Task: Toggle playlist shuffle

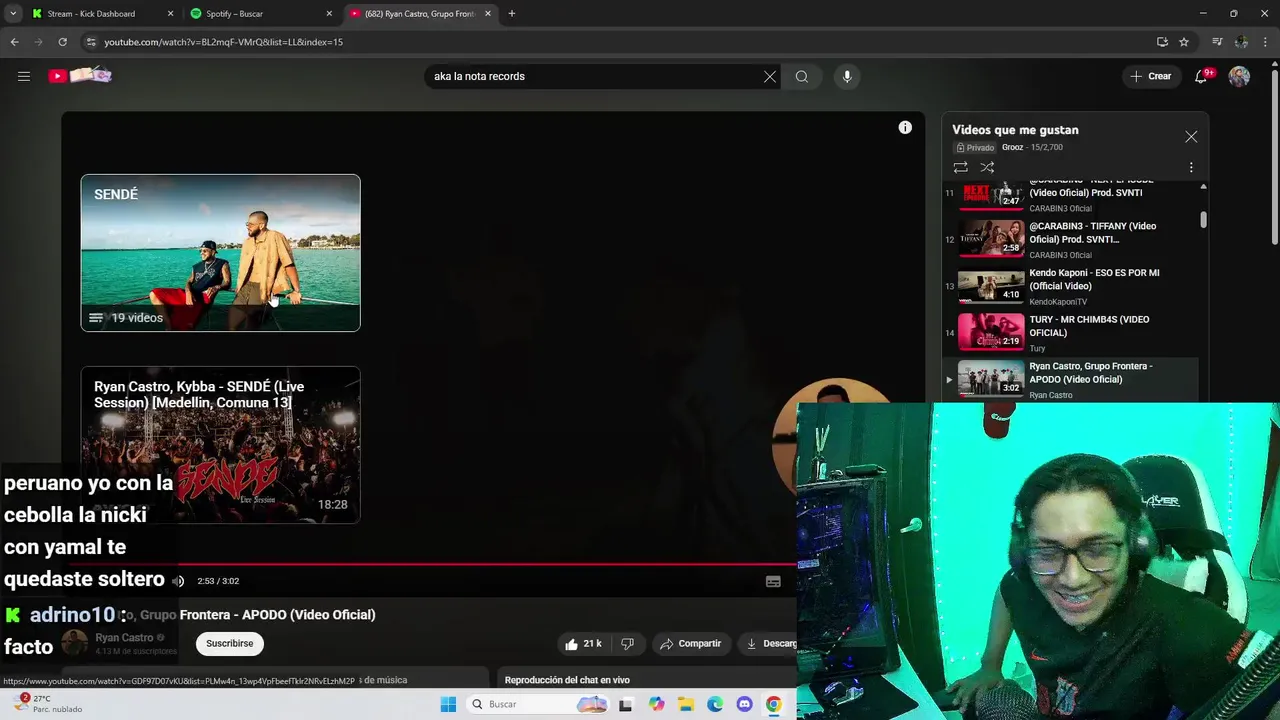Action: pos(987,167)
